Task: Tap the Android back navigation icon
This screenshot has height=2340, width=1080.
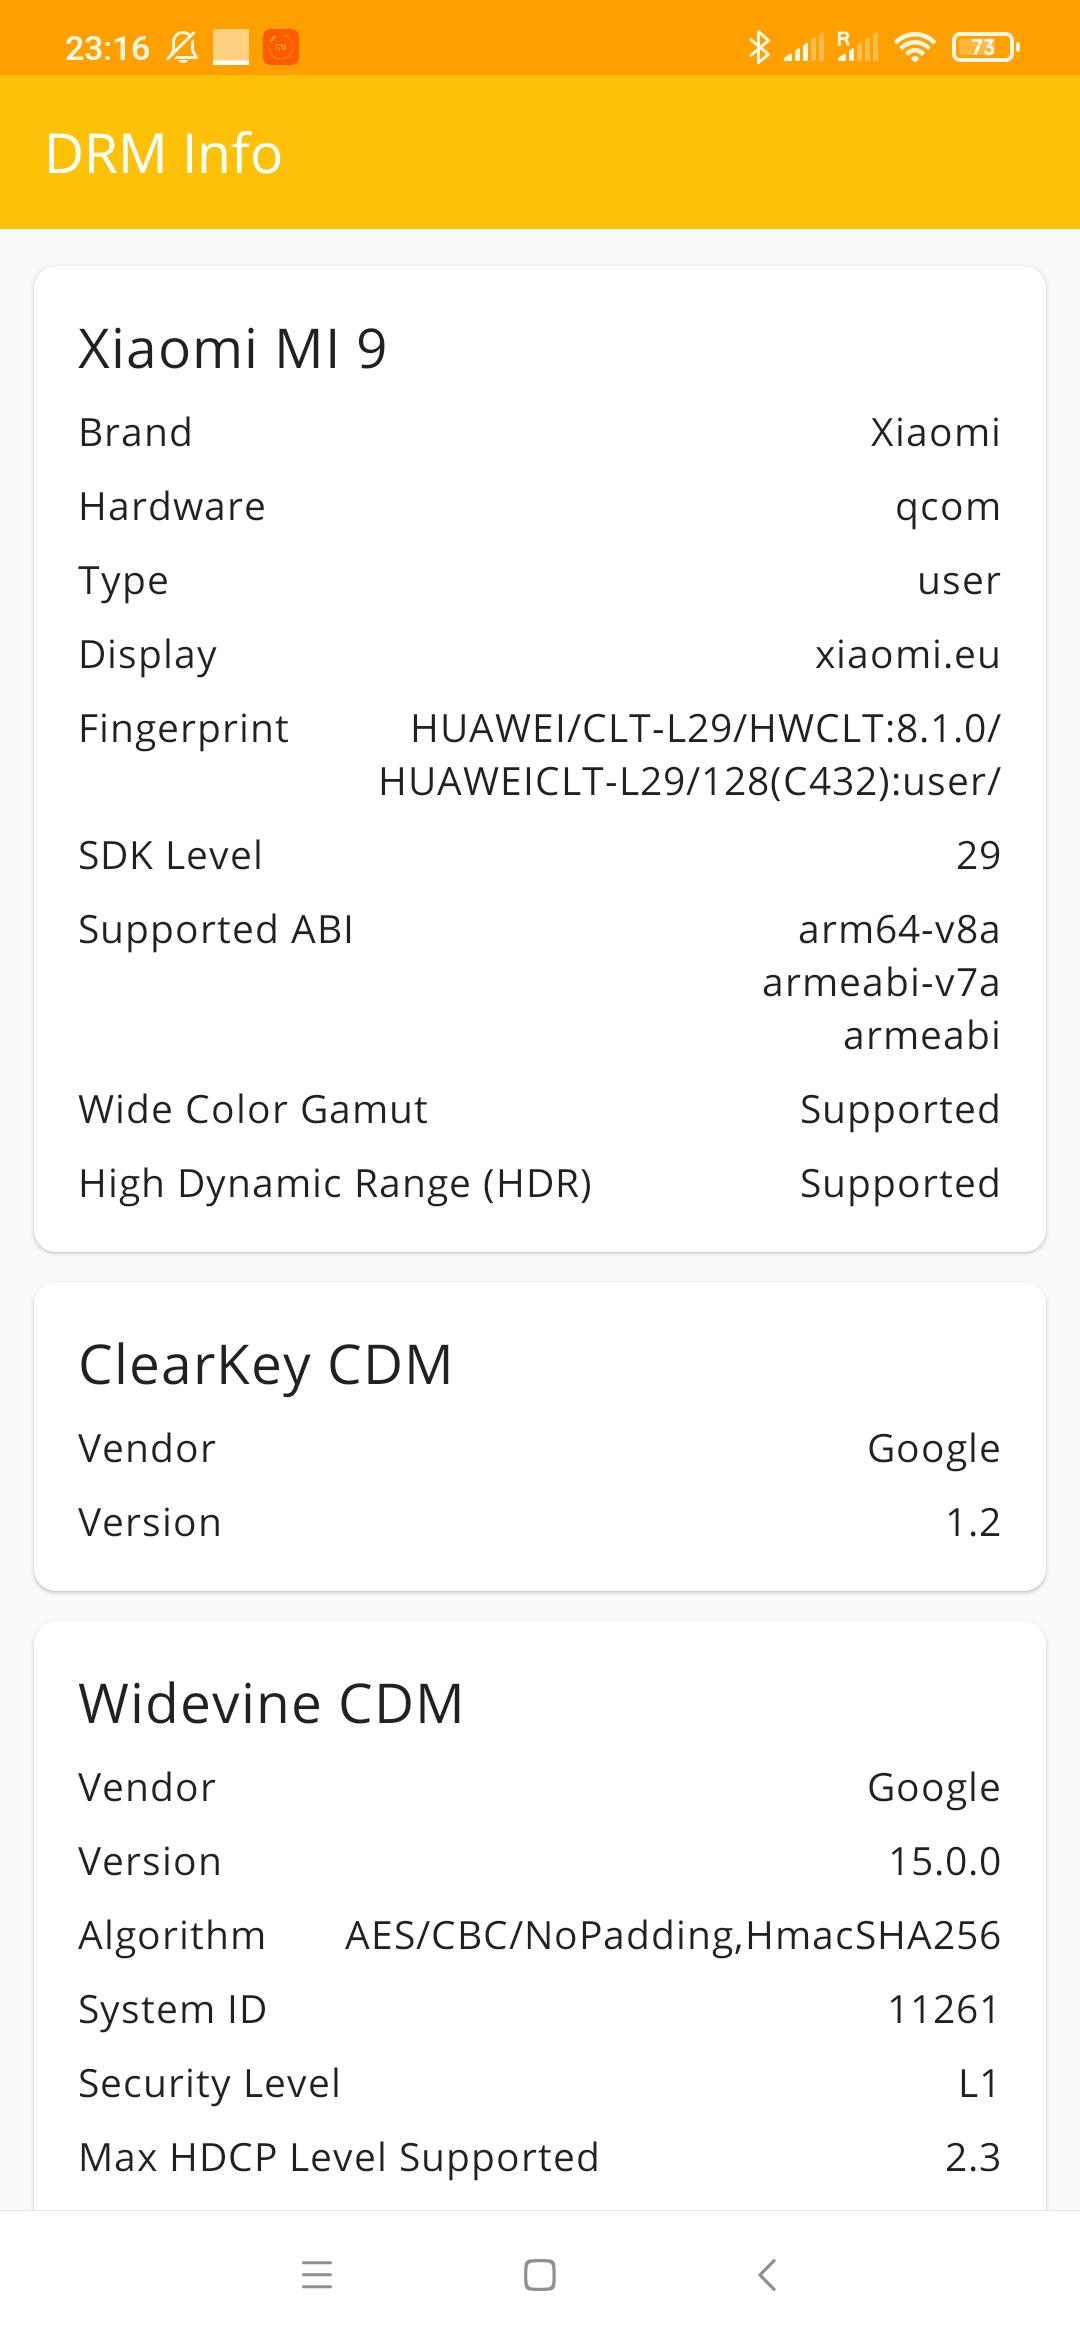Action: tap(767, 2275)
